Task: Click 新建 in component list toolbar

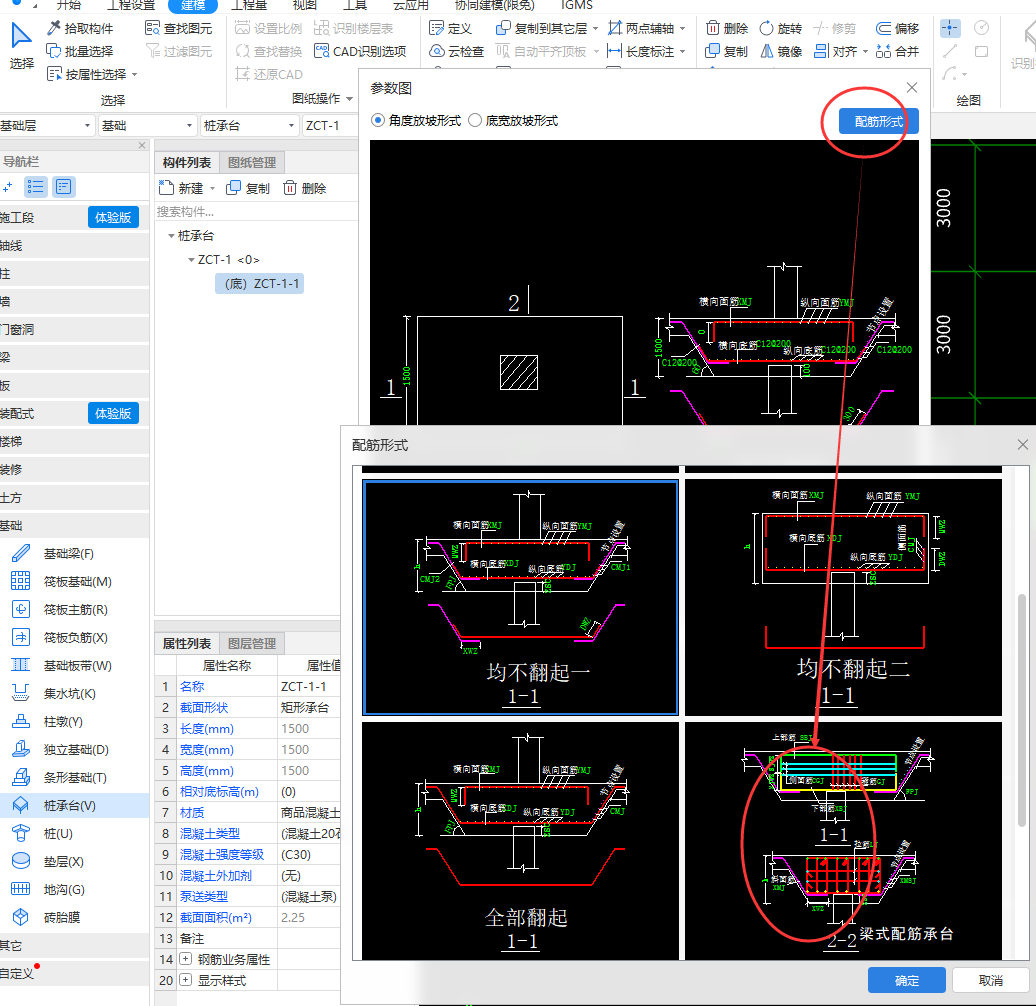Action: pyautogui.click(x=181, y=188)
